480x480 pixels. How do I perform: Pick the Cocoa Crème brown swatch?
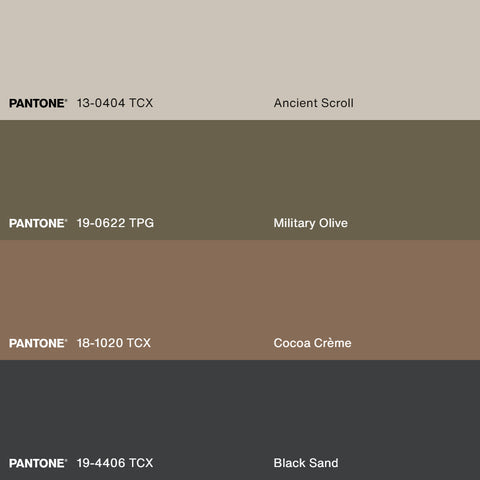pos(240,300)
